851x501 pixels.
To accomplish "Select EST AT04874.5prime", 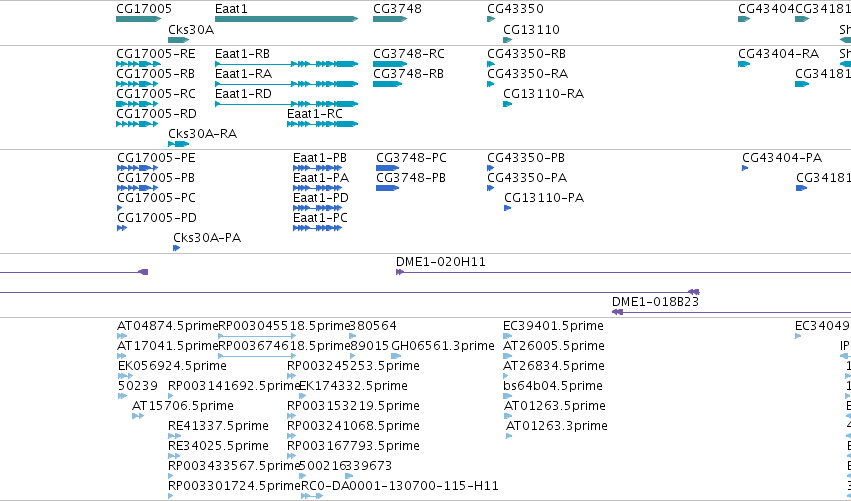I will click(x=122, y=337).
